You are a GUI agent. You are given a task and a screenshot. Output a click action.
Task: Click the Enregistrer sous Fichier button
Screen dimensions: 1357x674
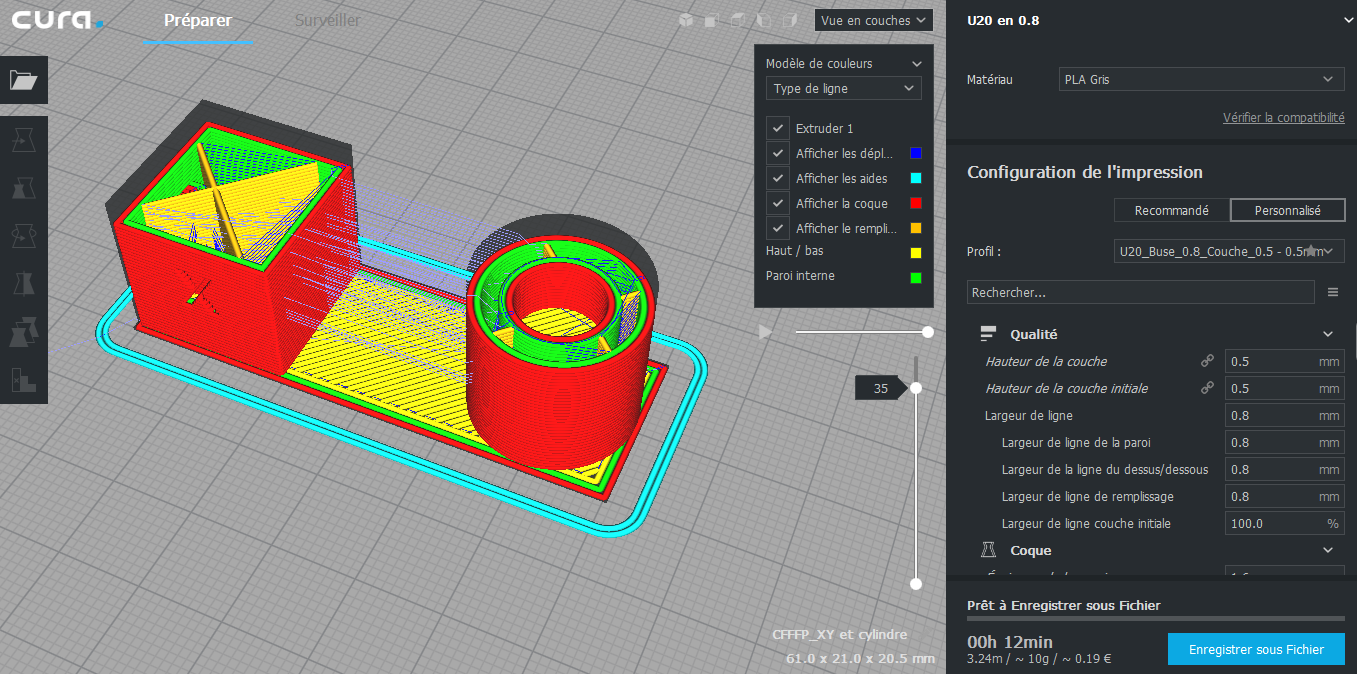pyautogui.click(x=1255, y=649)
